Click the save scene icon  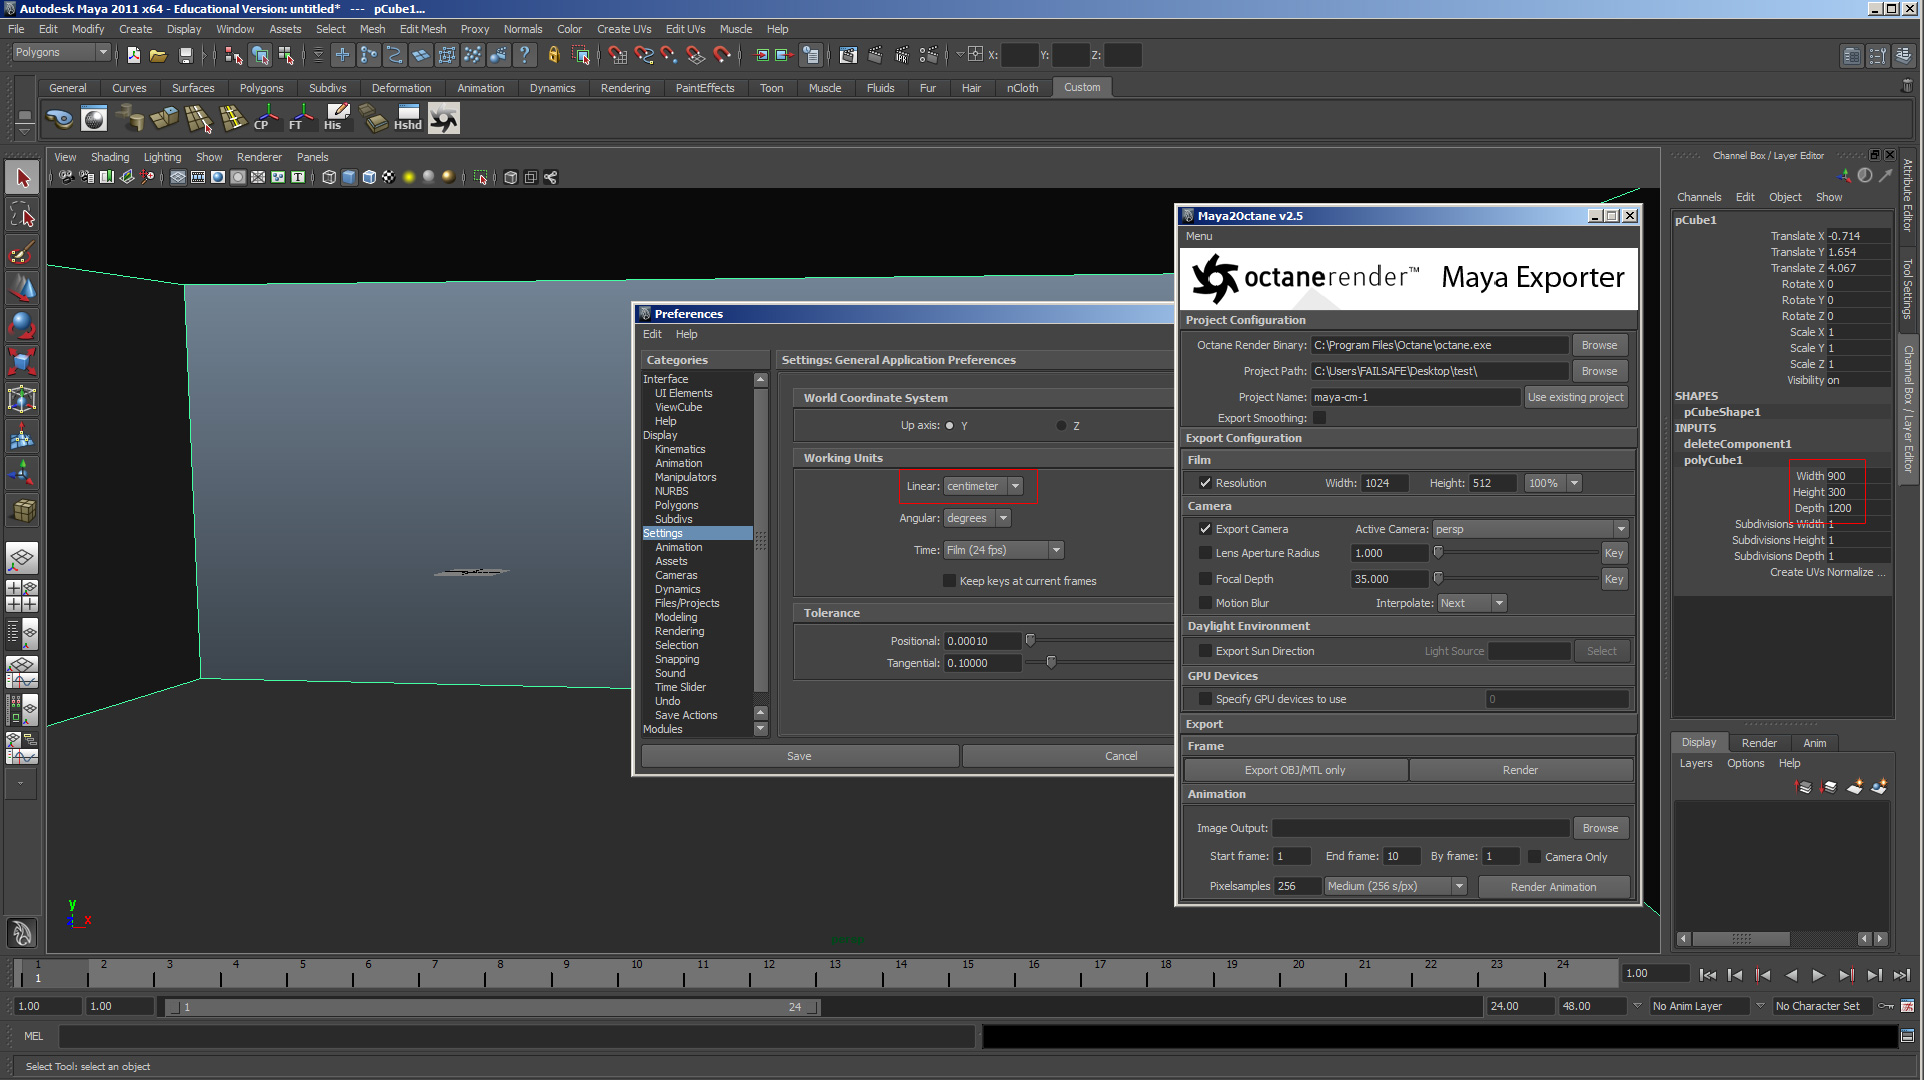pos(185,55)
